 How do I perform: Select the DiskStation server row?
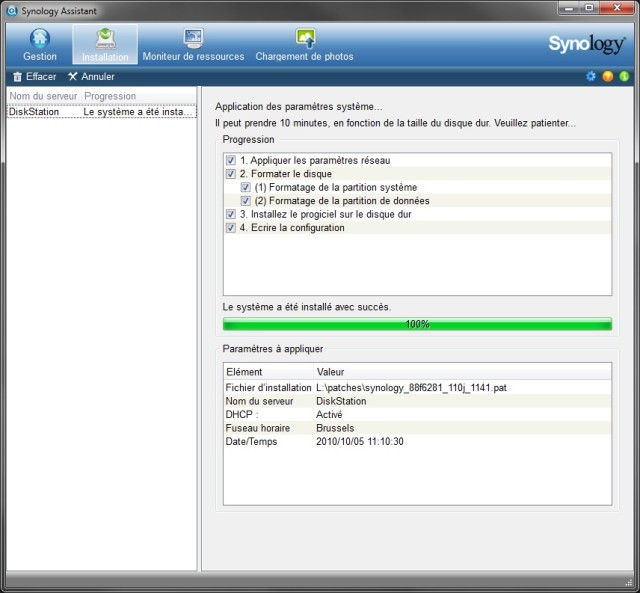coord(102,111)
